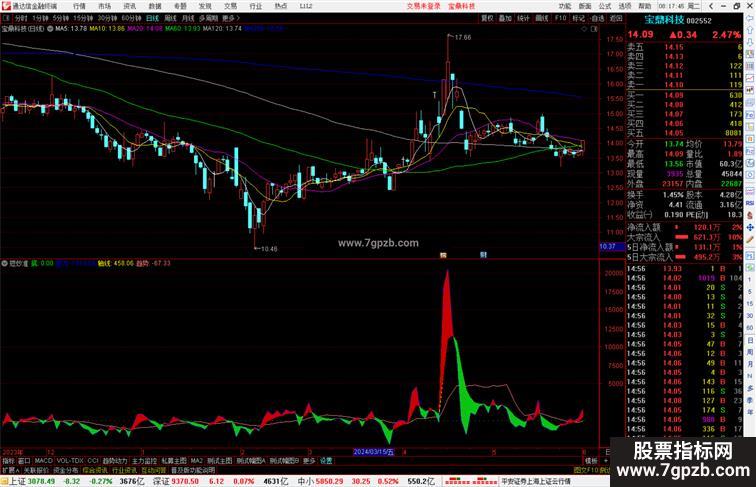Open the 市场 menu
The height and width of the screenshot is (487, 756).
pos(104,6)
